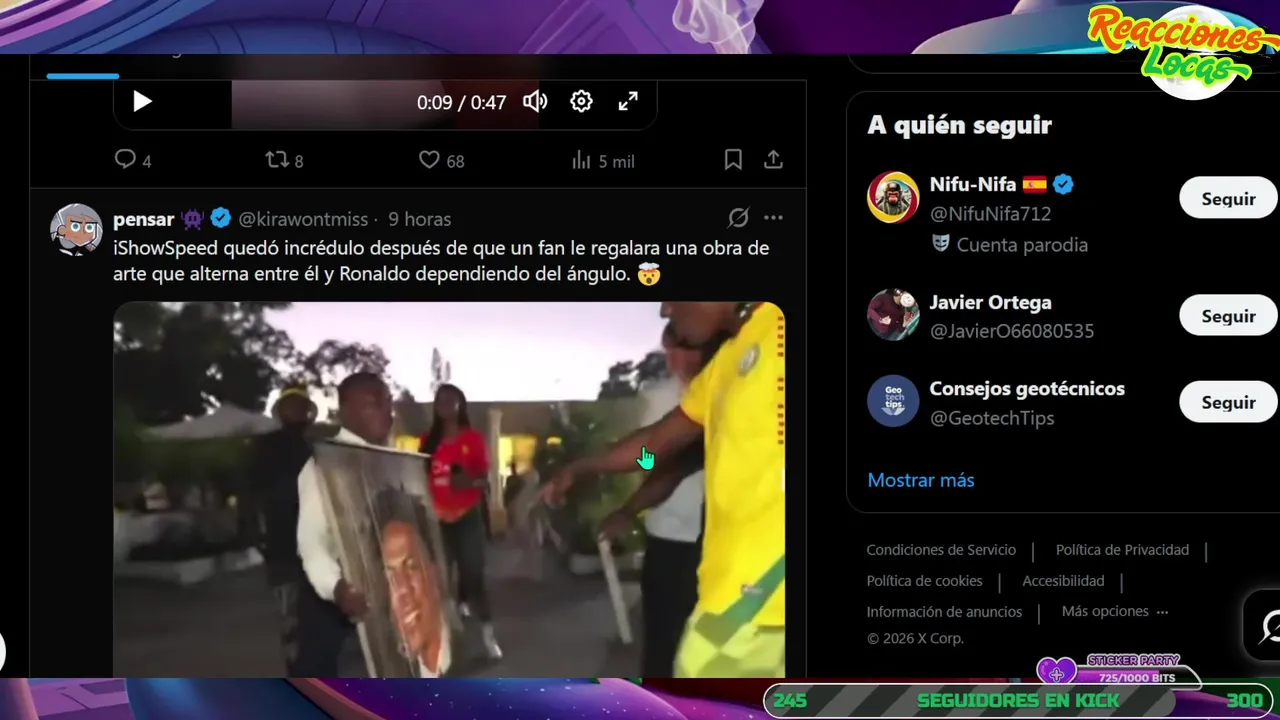Click the 9 horas timestamp
Image resolution: width=1280 pixels, height=720 pixels.
pos(419,219)
